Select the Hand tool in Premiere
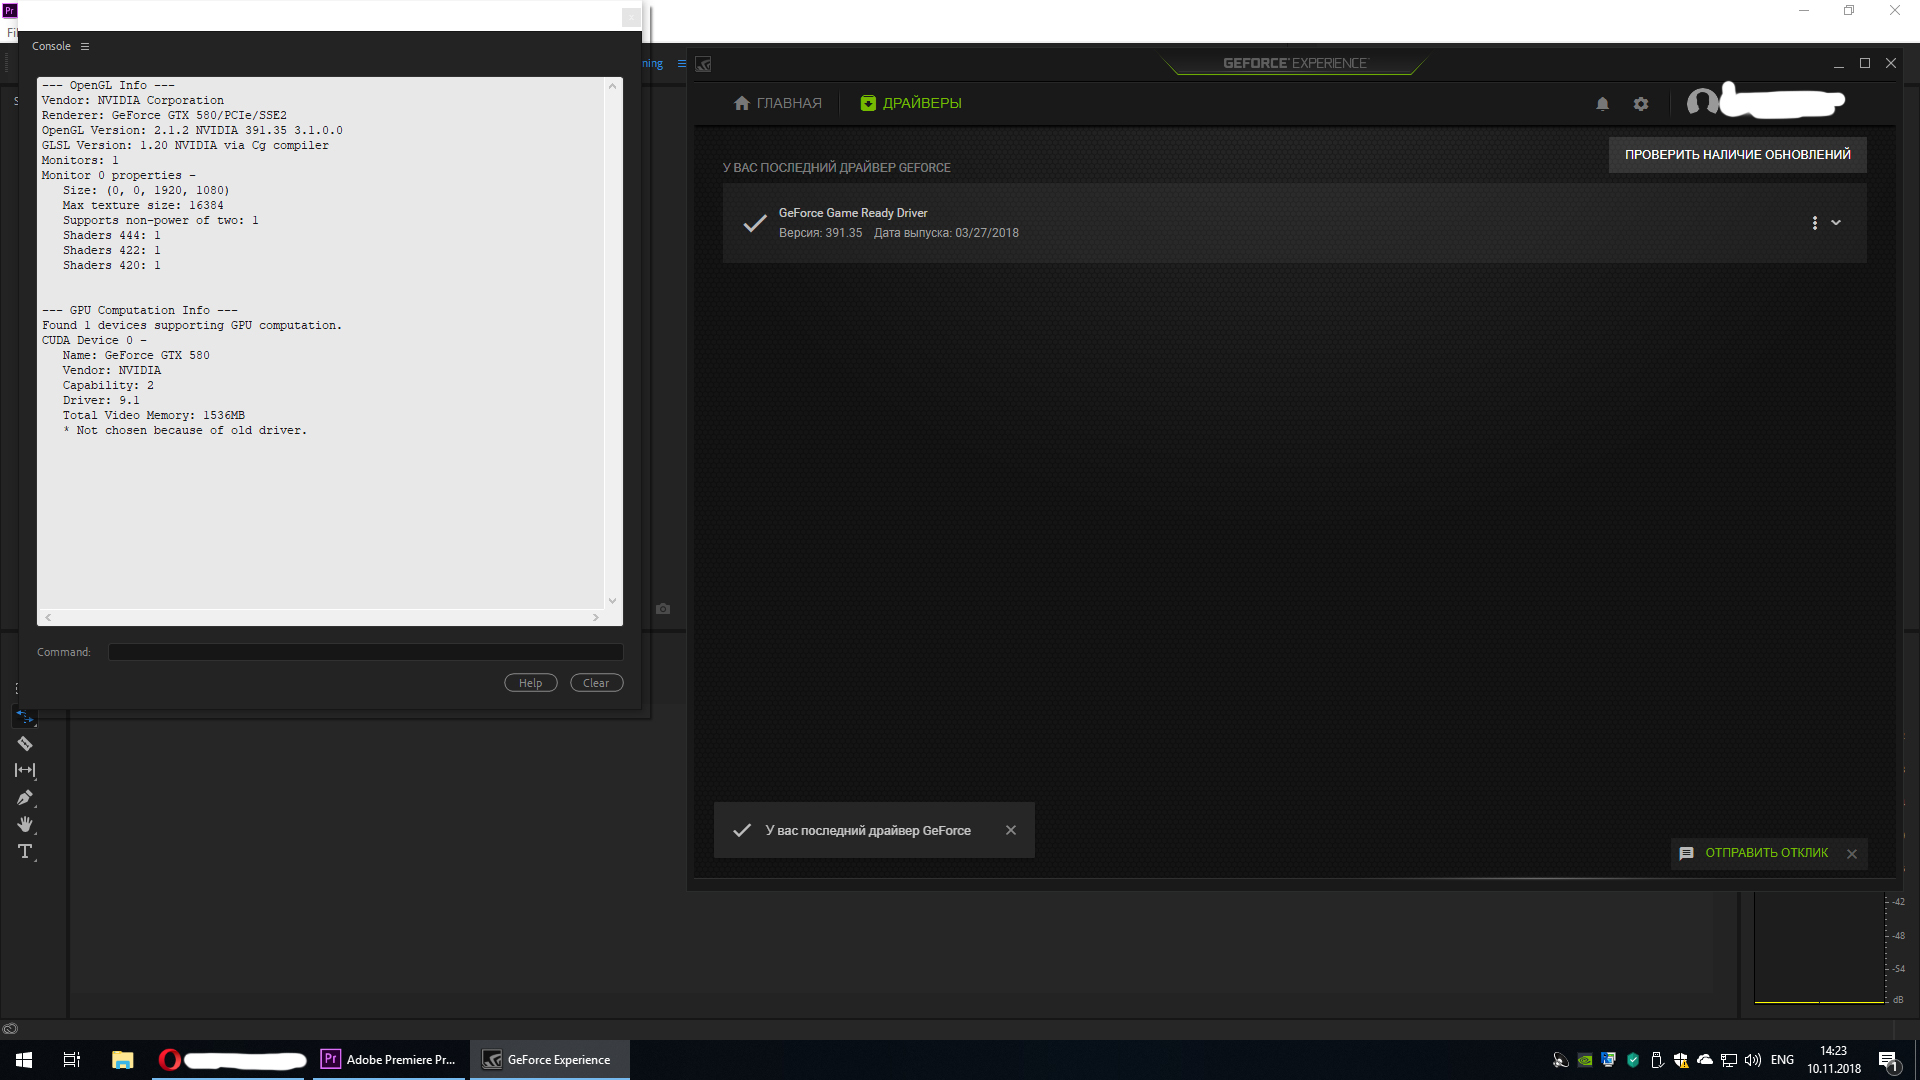The width and height of the screenshot is (1920, 1080). [25, 824]
